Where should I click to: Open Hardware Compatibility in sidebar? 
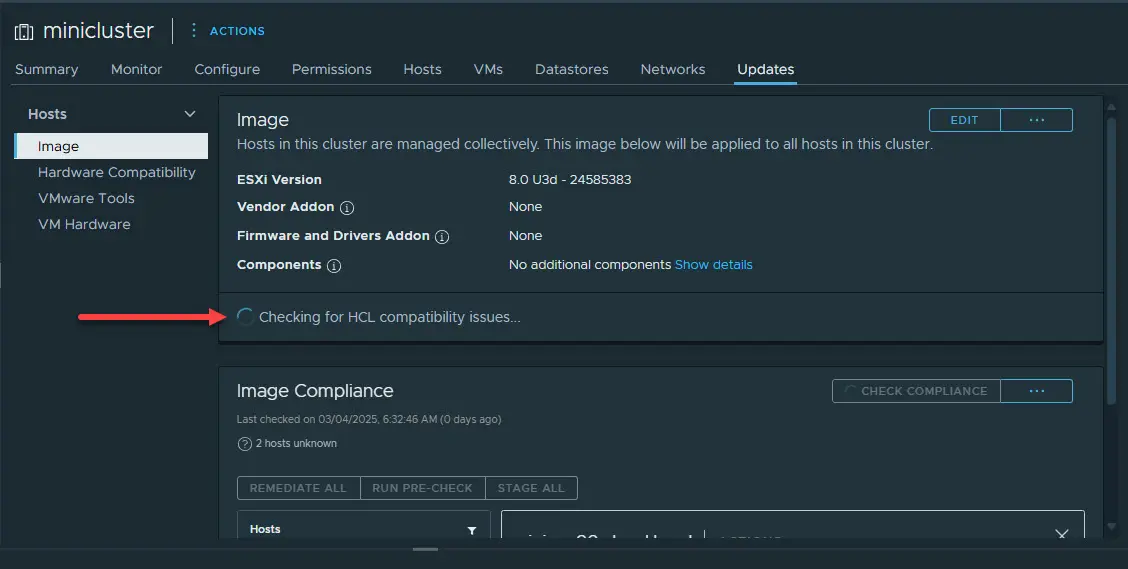(x=117, y=172)
